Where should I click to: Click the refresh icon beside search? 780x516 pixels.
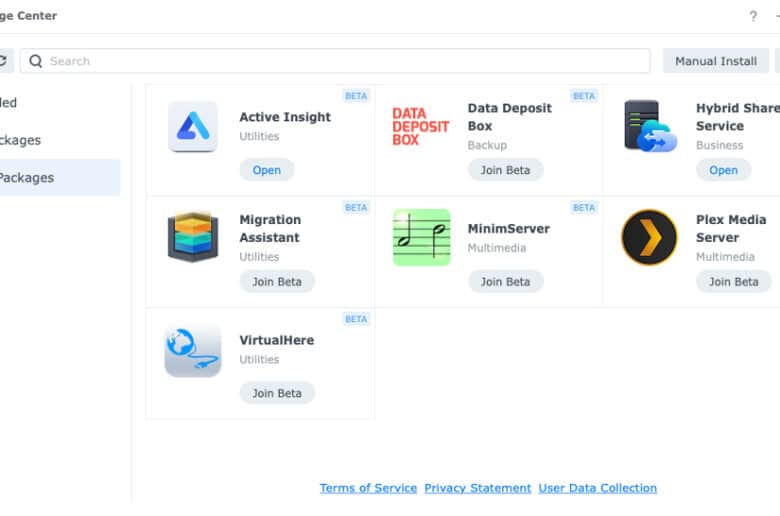(3, 61)
